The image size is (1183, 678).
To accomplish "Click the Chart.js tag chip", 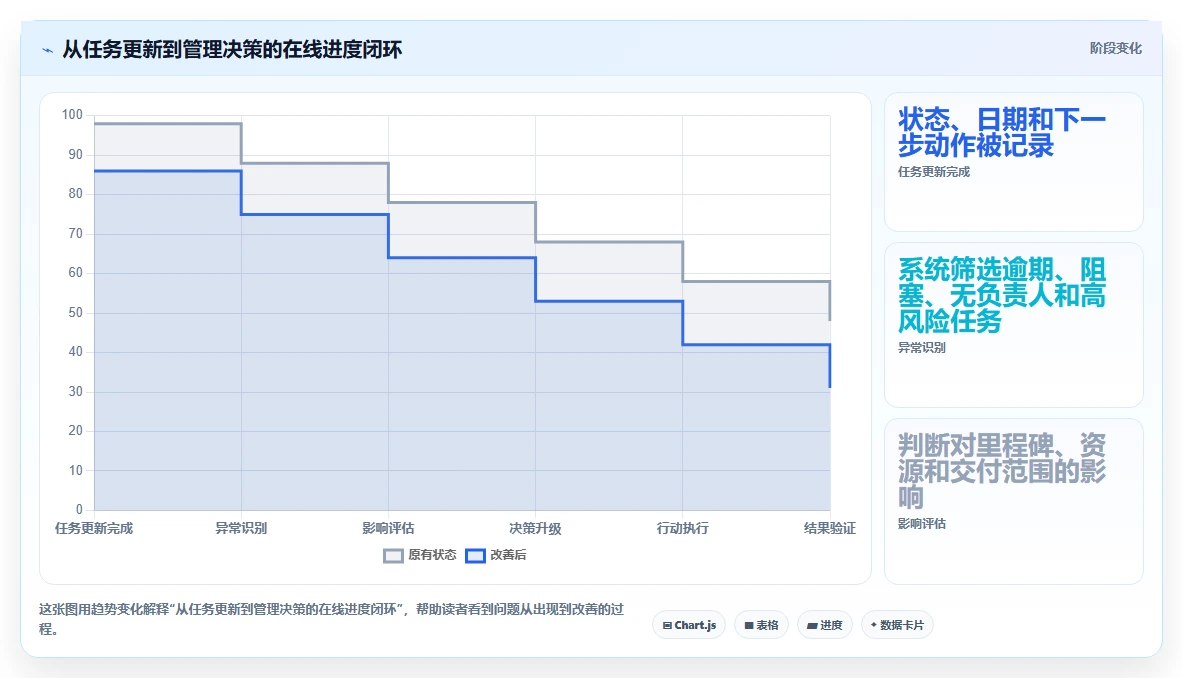I will click(x=689, y=625).
